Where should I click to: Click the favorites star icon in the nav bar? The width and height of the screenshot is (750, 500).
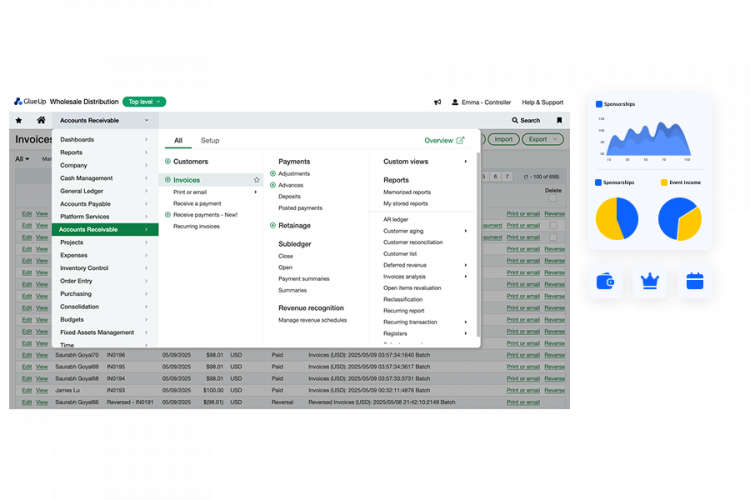pos(19,121)
